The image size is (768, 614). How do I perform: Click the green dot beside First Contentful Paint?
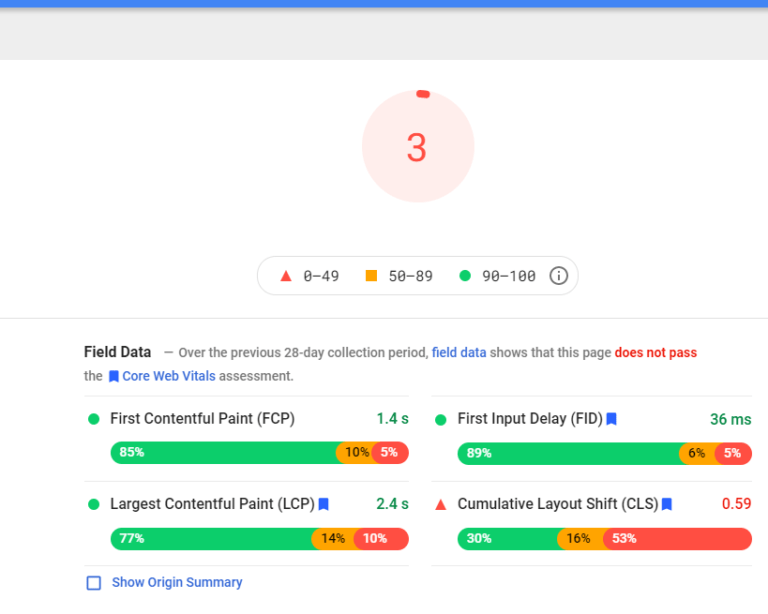point(94,419)
